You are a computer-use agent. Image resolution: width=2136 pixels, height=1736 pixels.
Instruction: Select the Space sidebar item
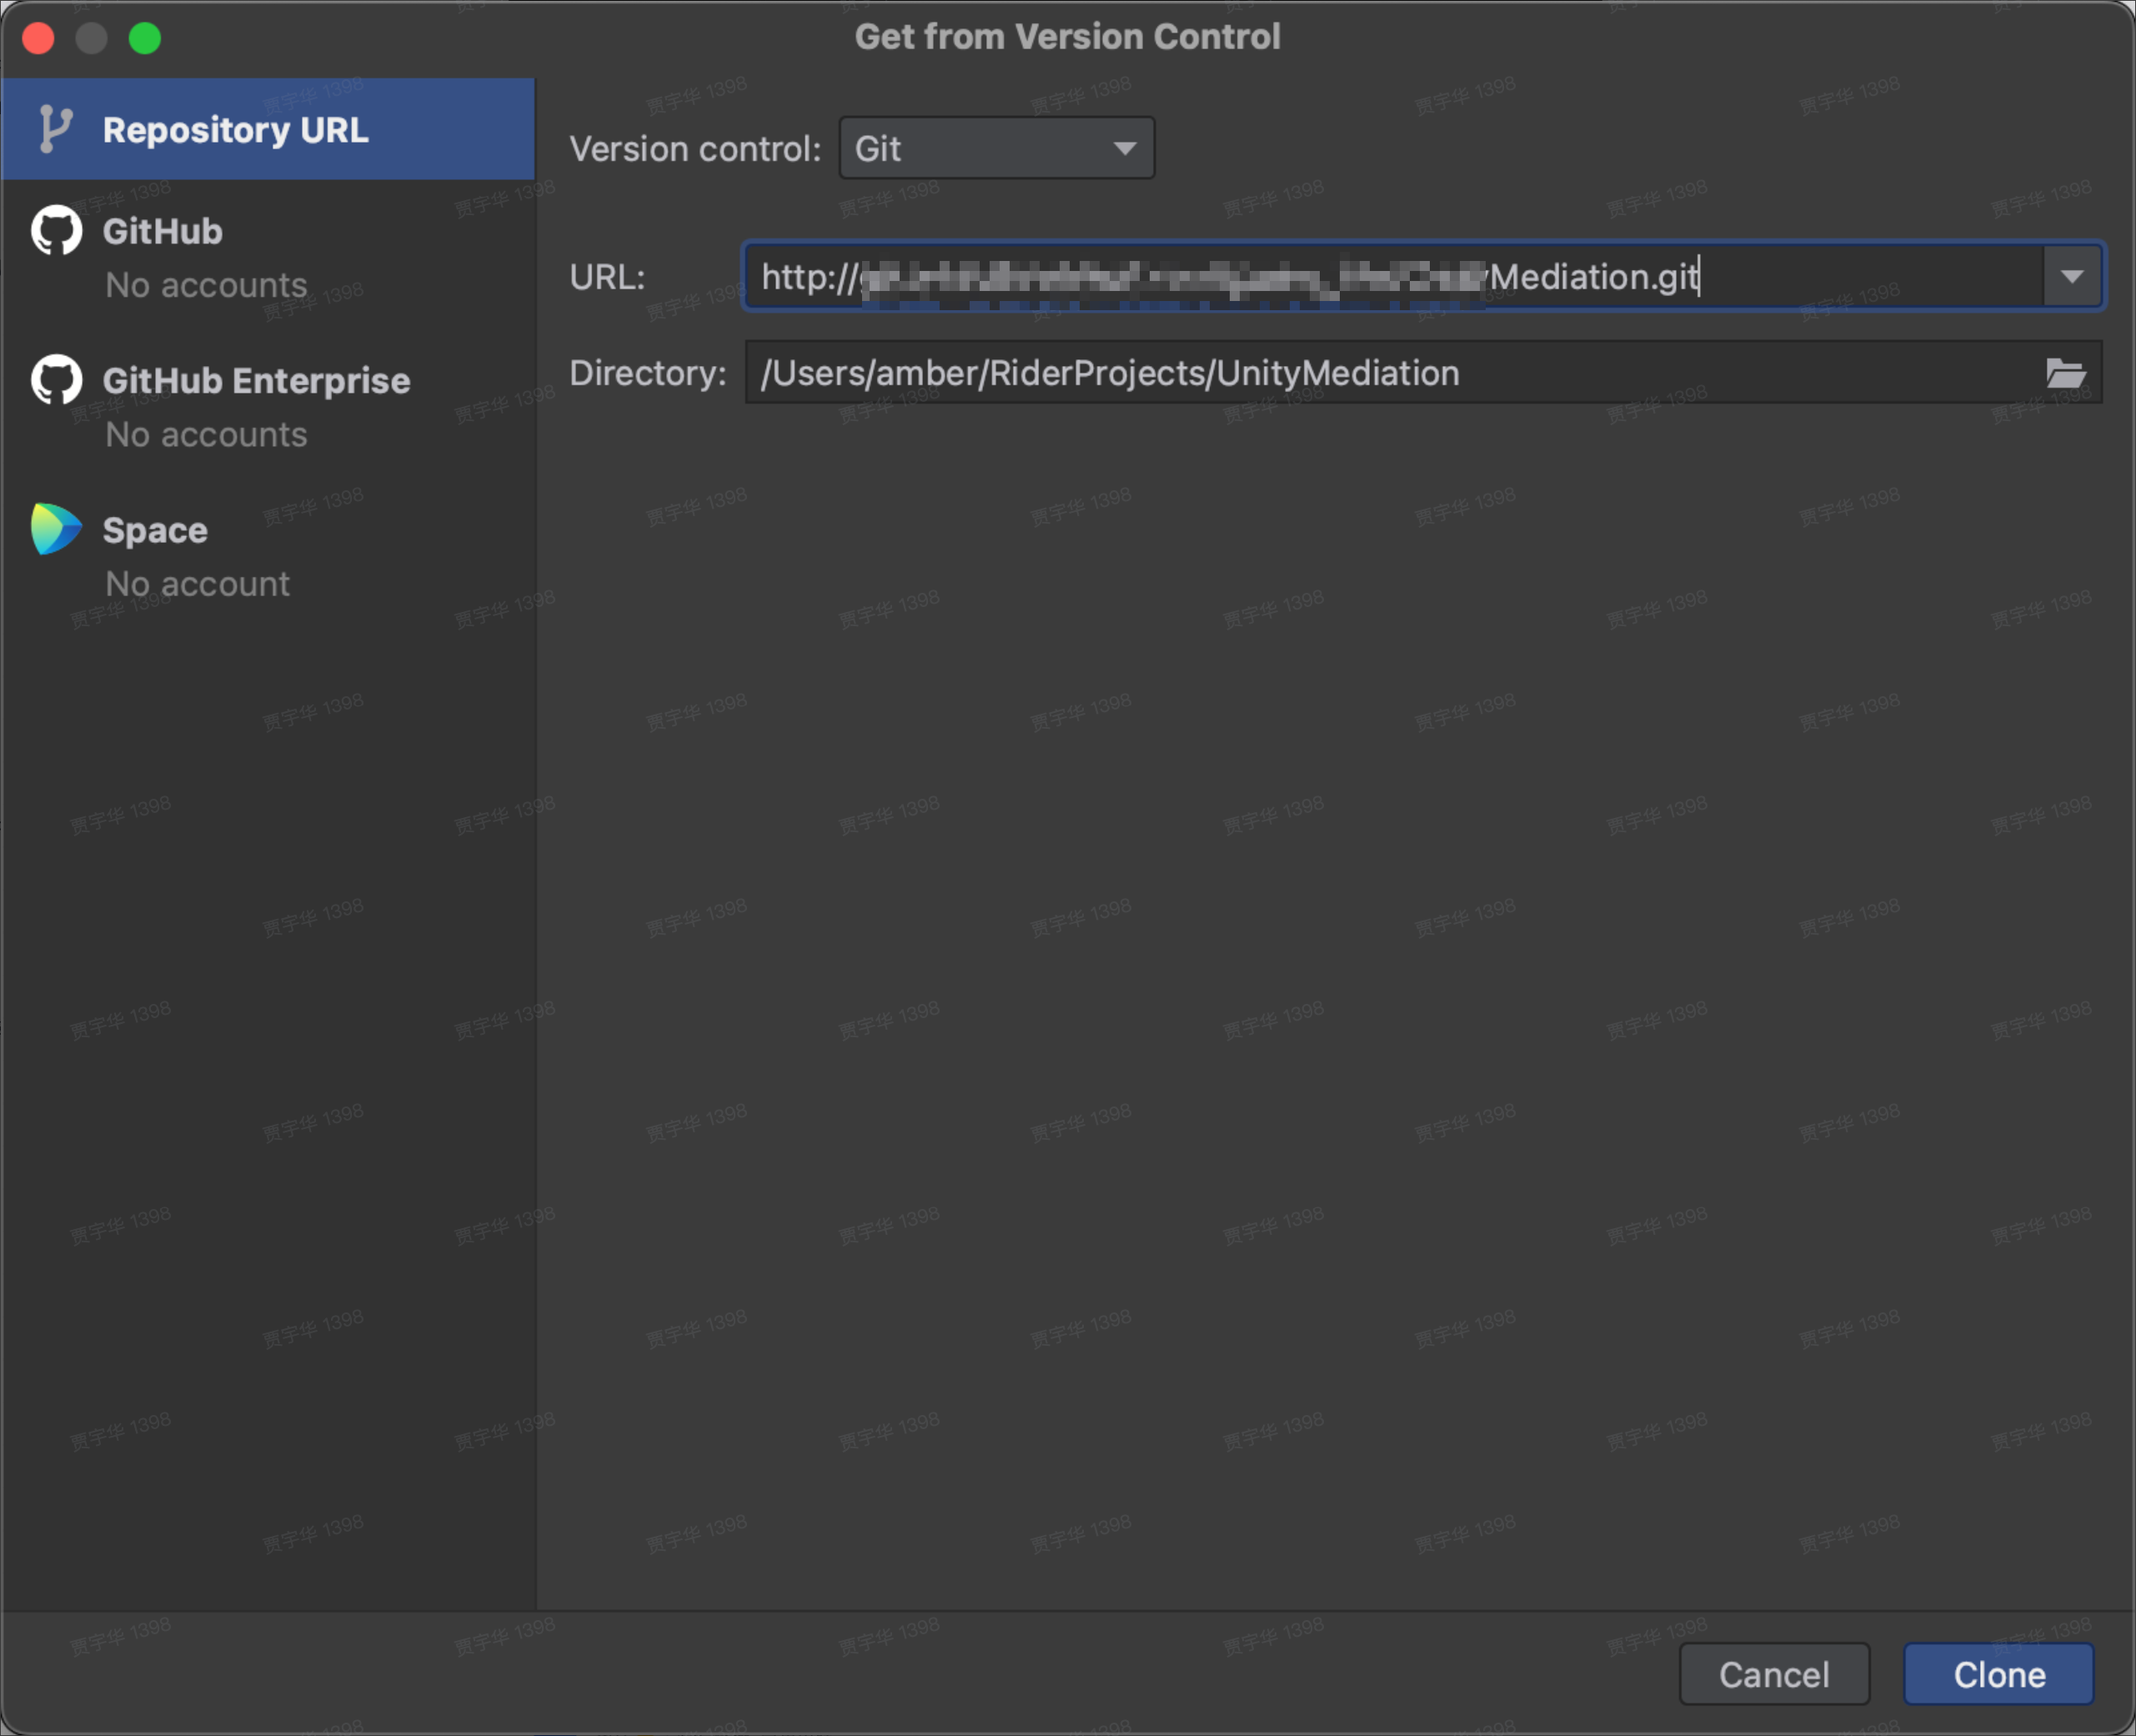pos(155,530)
